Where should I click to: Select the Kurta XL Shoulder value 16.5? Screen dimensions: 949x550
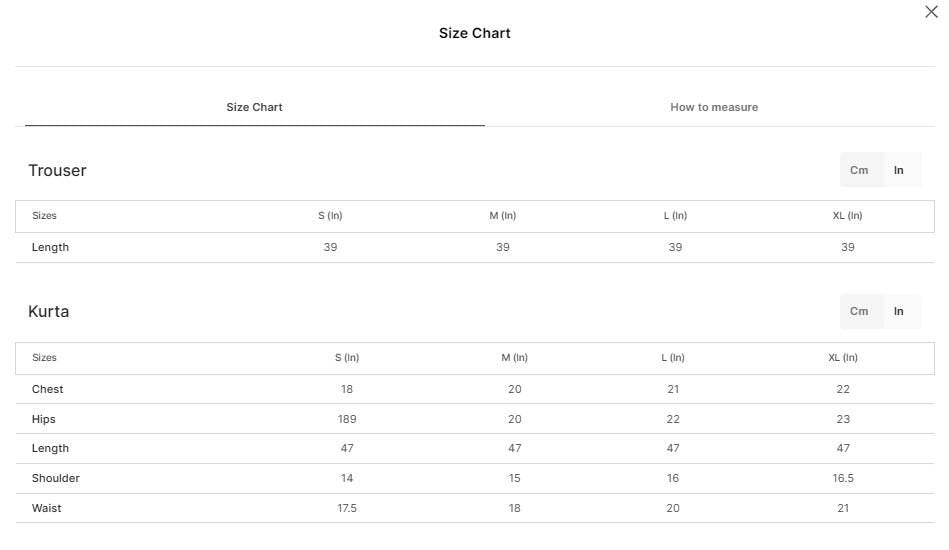coord(843,478)
